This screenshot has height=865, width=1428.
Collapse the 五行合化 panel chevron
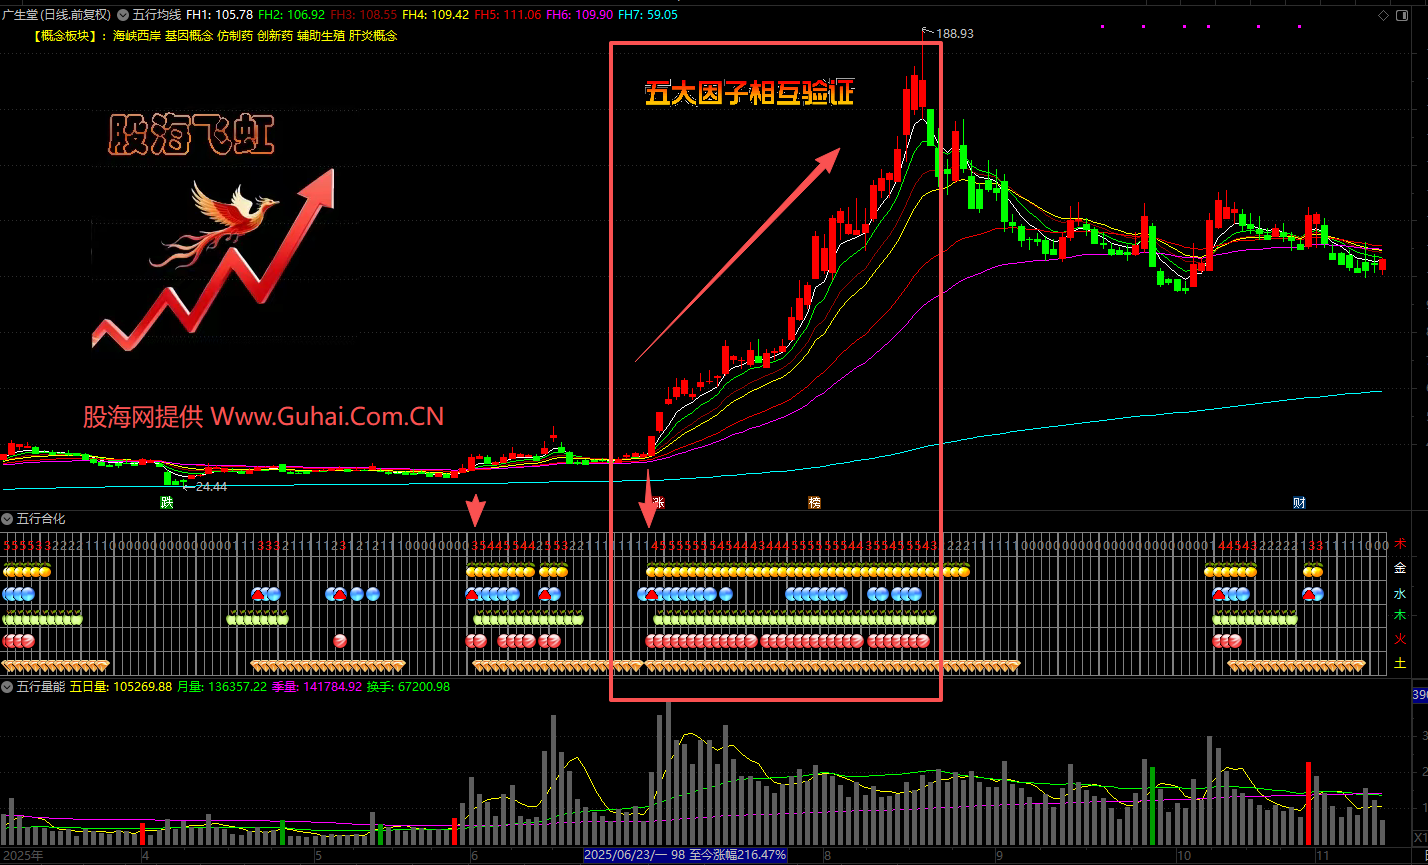(x=8, y=519)
